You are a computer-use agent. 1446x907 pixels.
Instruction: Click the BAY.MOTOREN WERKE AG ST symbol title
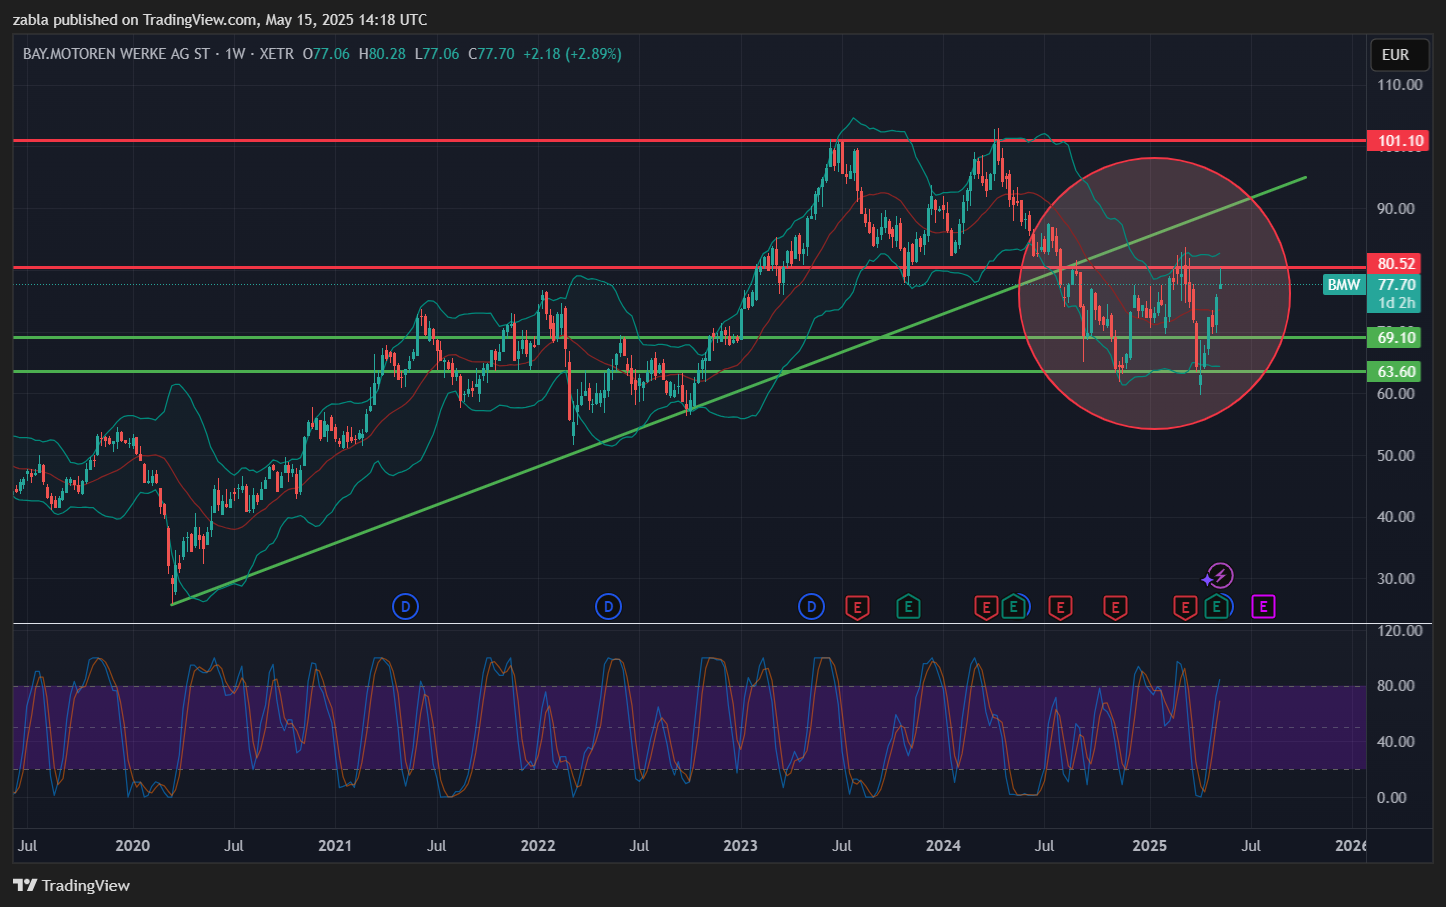click(116, 54)
